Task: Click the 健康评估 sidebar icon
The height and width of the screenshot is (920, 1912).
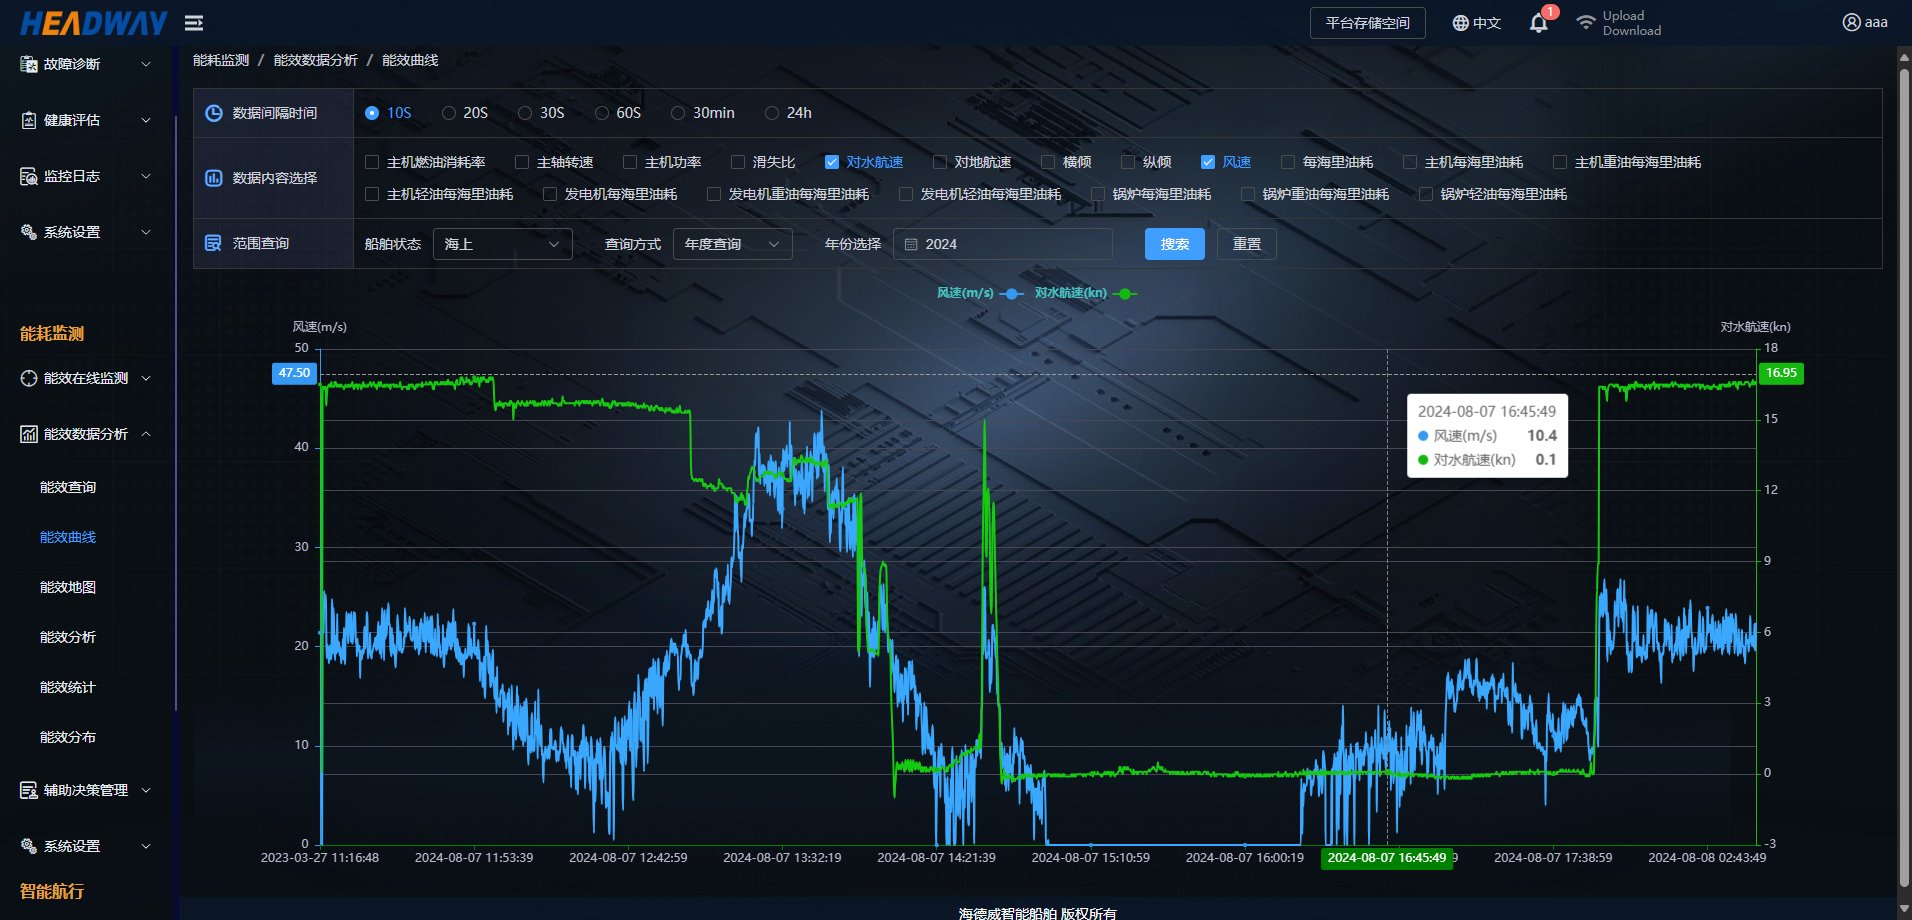Action: click(x=29, y=120)
